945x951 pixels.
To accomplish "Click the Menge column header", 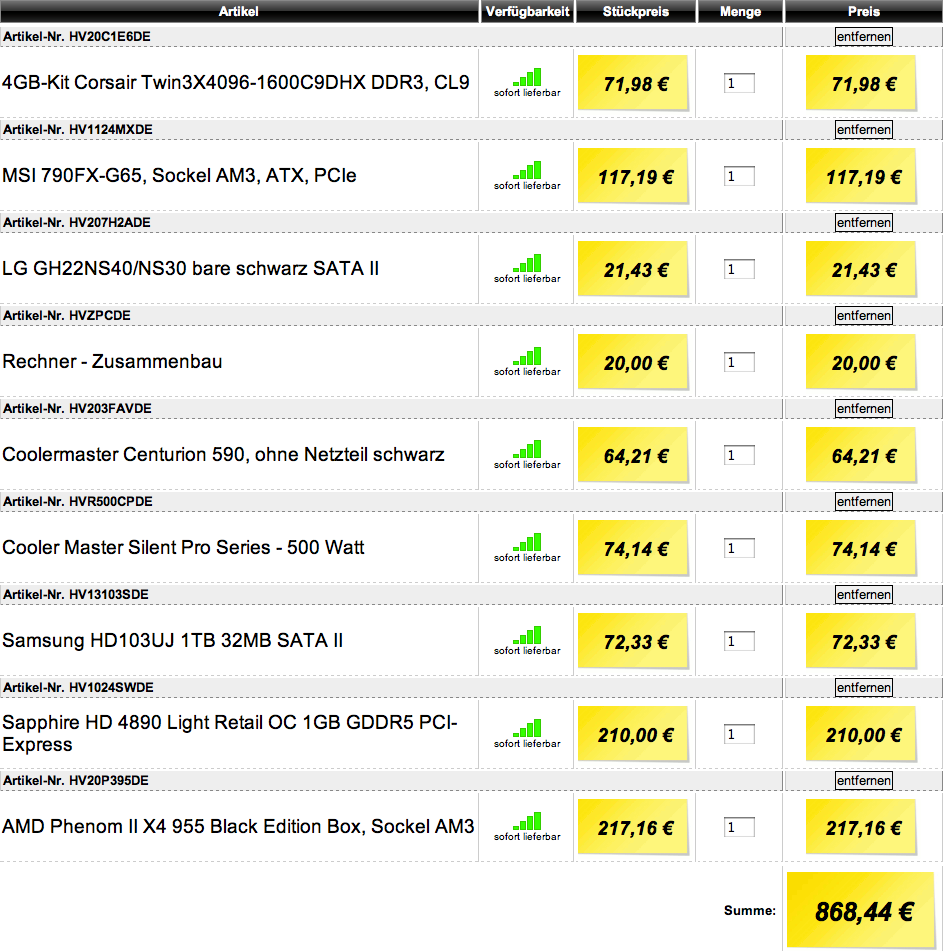I will tap(740, 12).
